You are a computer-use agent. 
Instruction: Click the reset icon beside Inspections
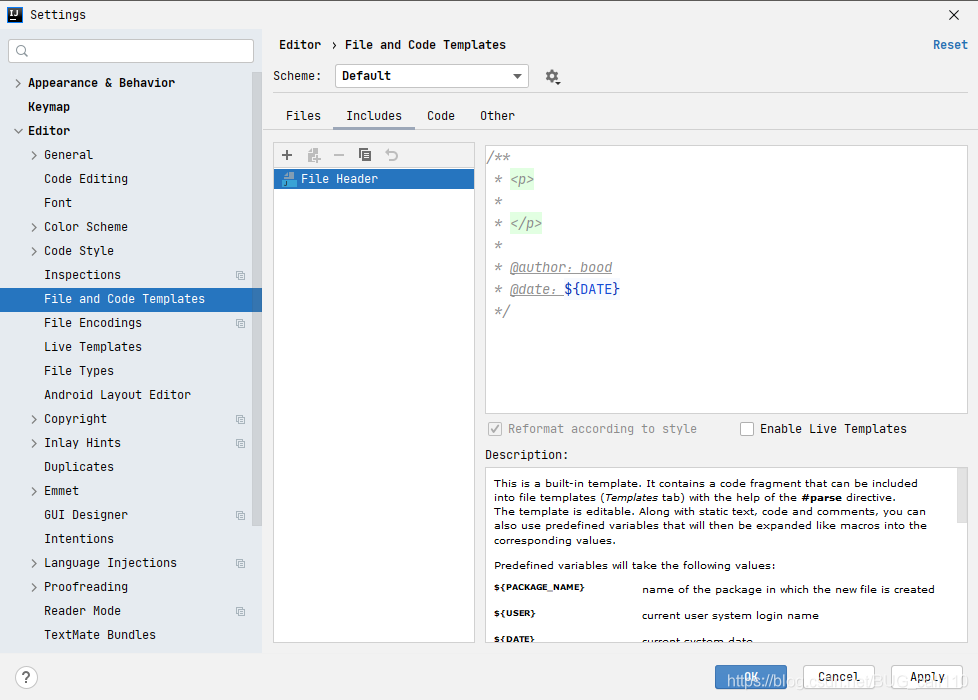point(240,274)
